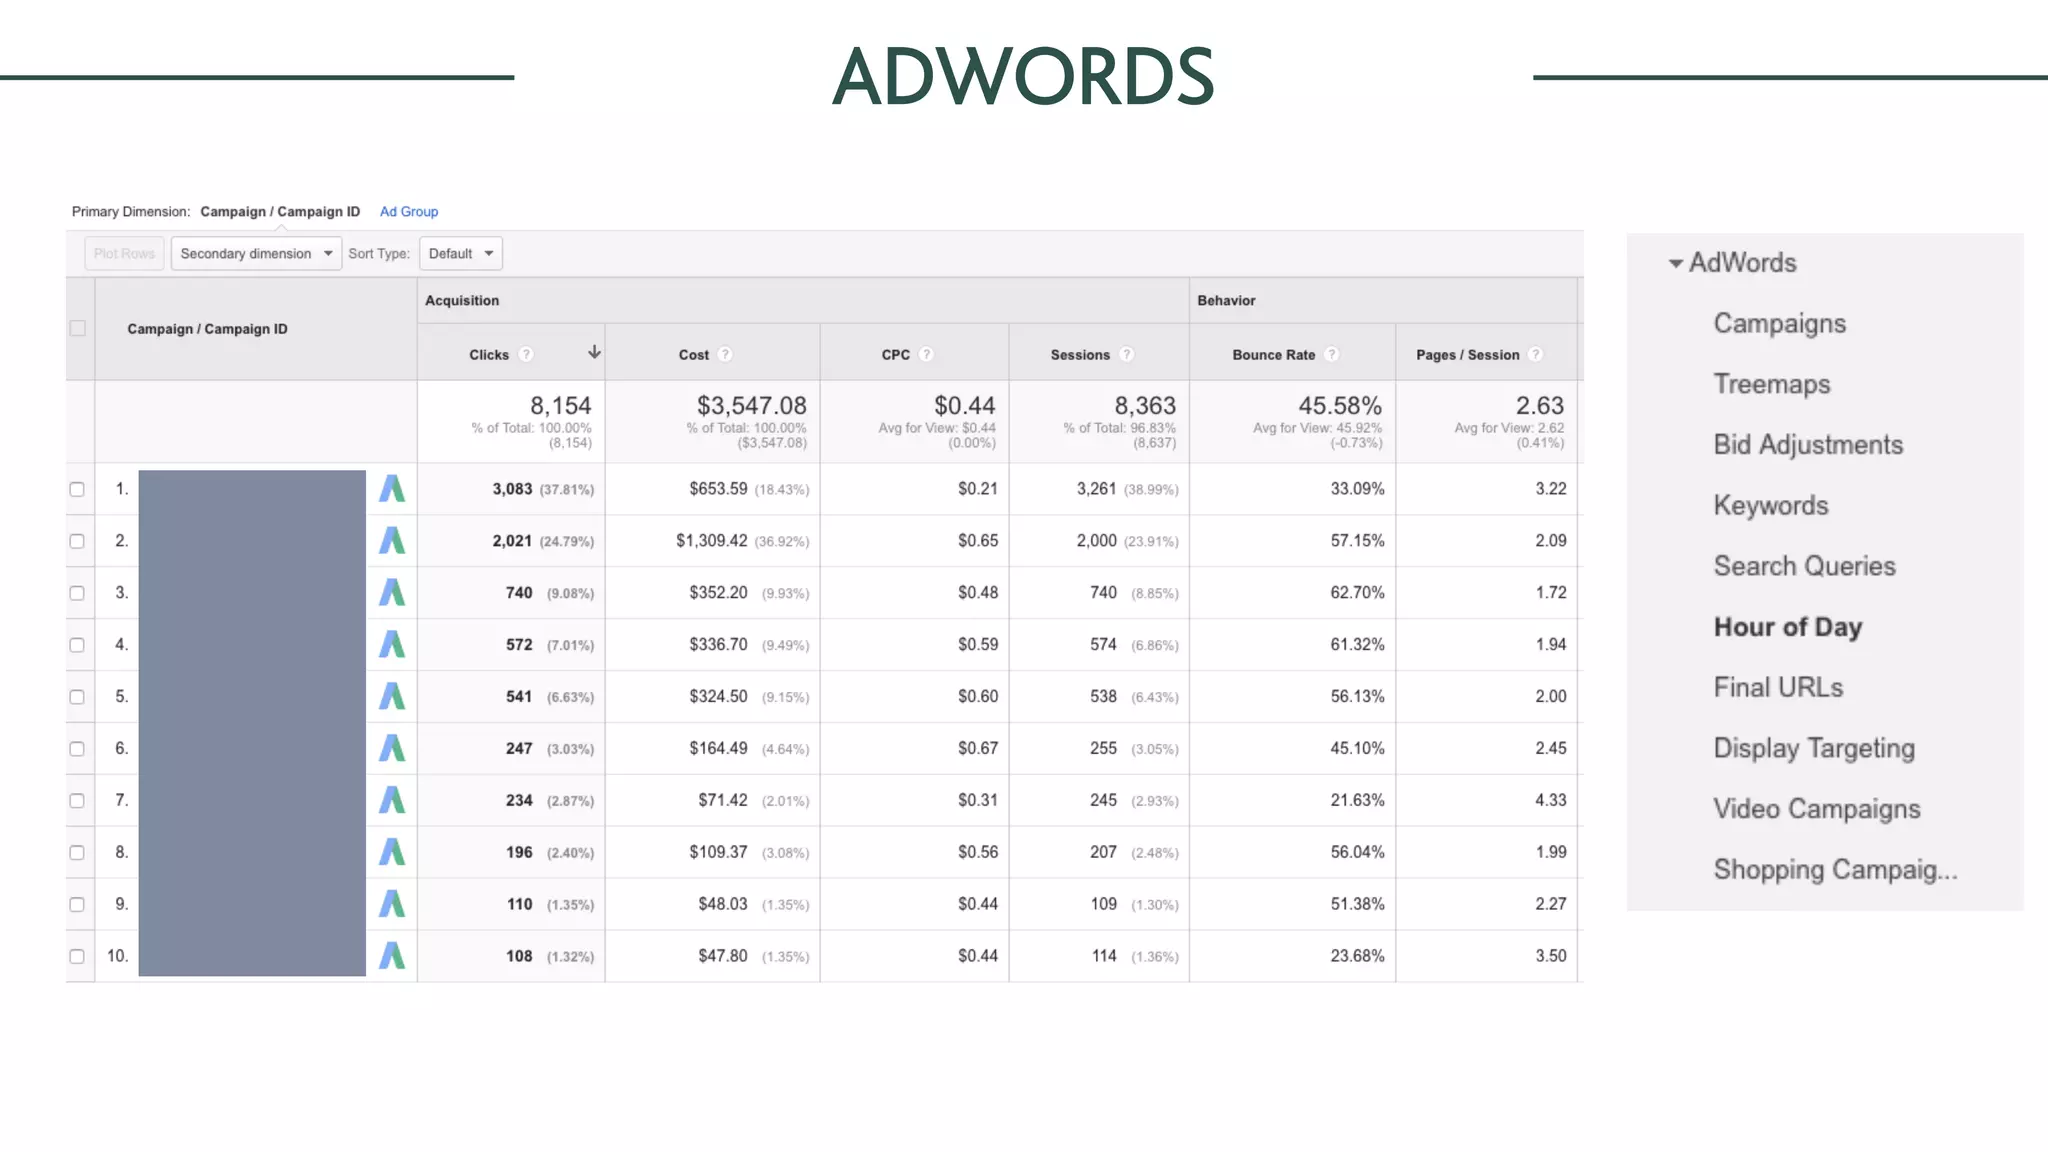The height and width of the screenshot is (1152, 2048).
Task: Click the Campaign / Campaign ID column header
Action: (x=207, y=329)
